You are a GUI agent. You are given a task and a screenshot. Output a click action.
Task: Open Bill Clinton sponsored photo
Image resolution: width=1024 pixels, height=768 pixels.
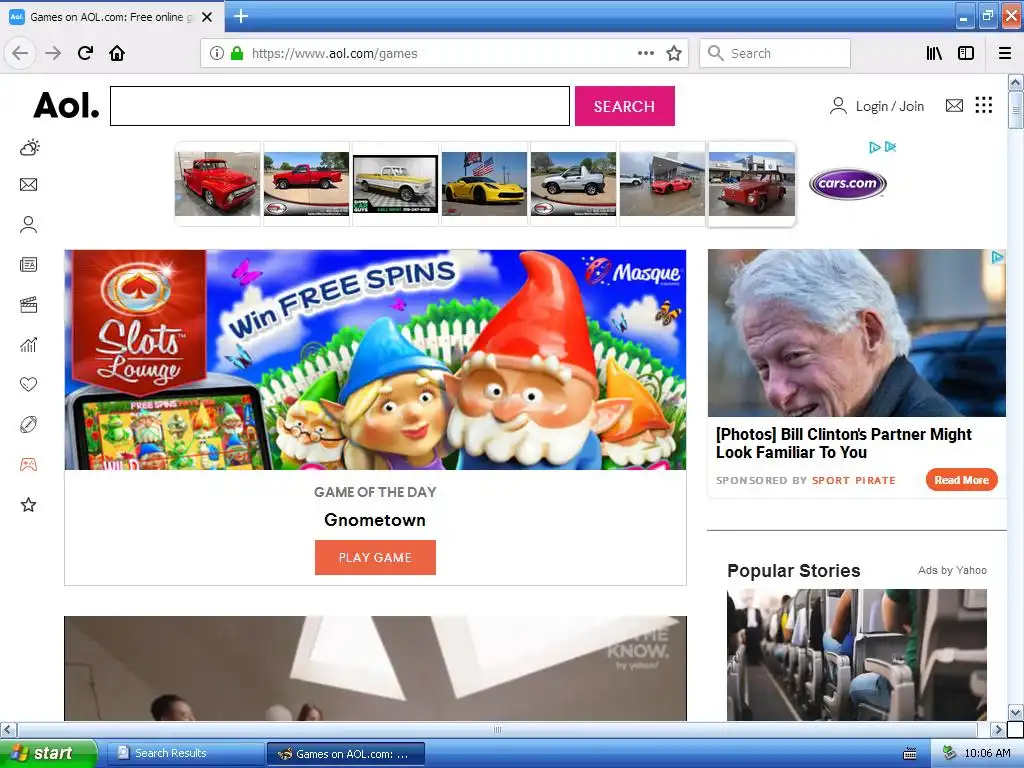click(x=857, y=333)
